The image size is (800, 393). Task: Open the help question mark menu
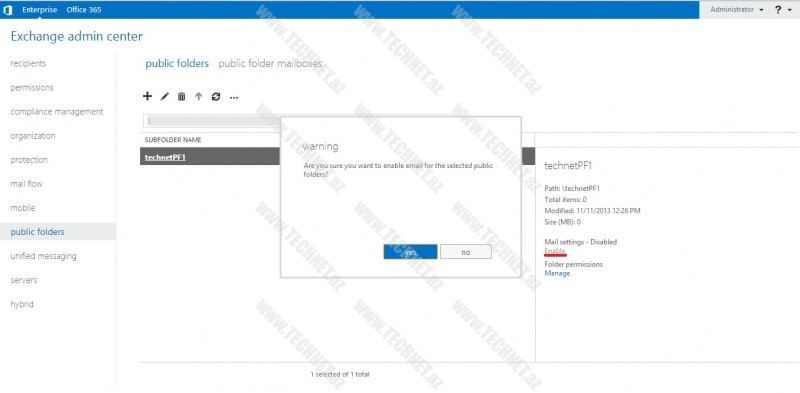[778, 10]
